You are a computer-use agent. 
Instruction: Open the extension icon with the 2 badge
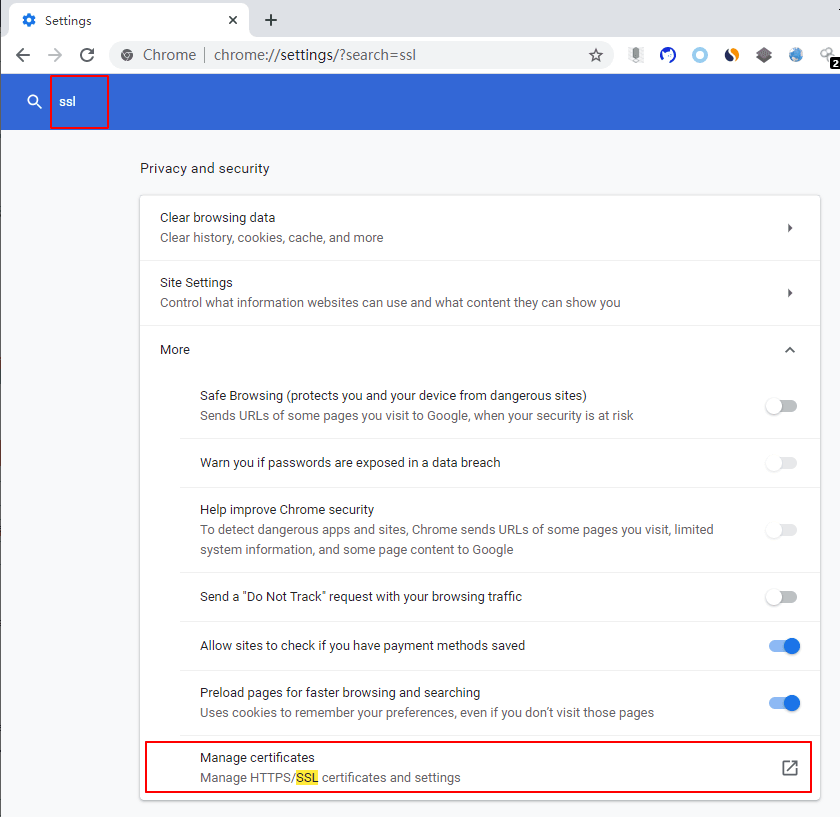829,56
